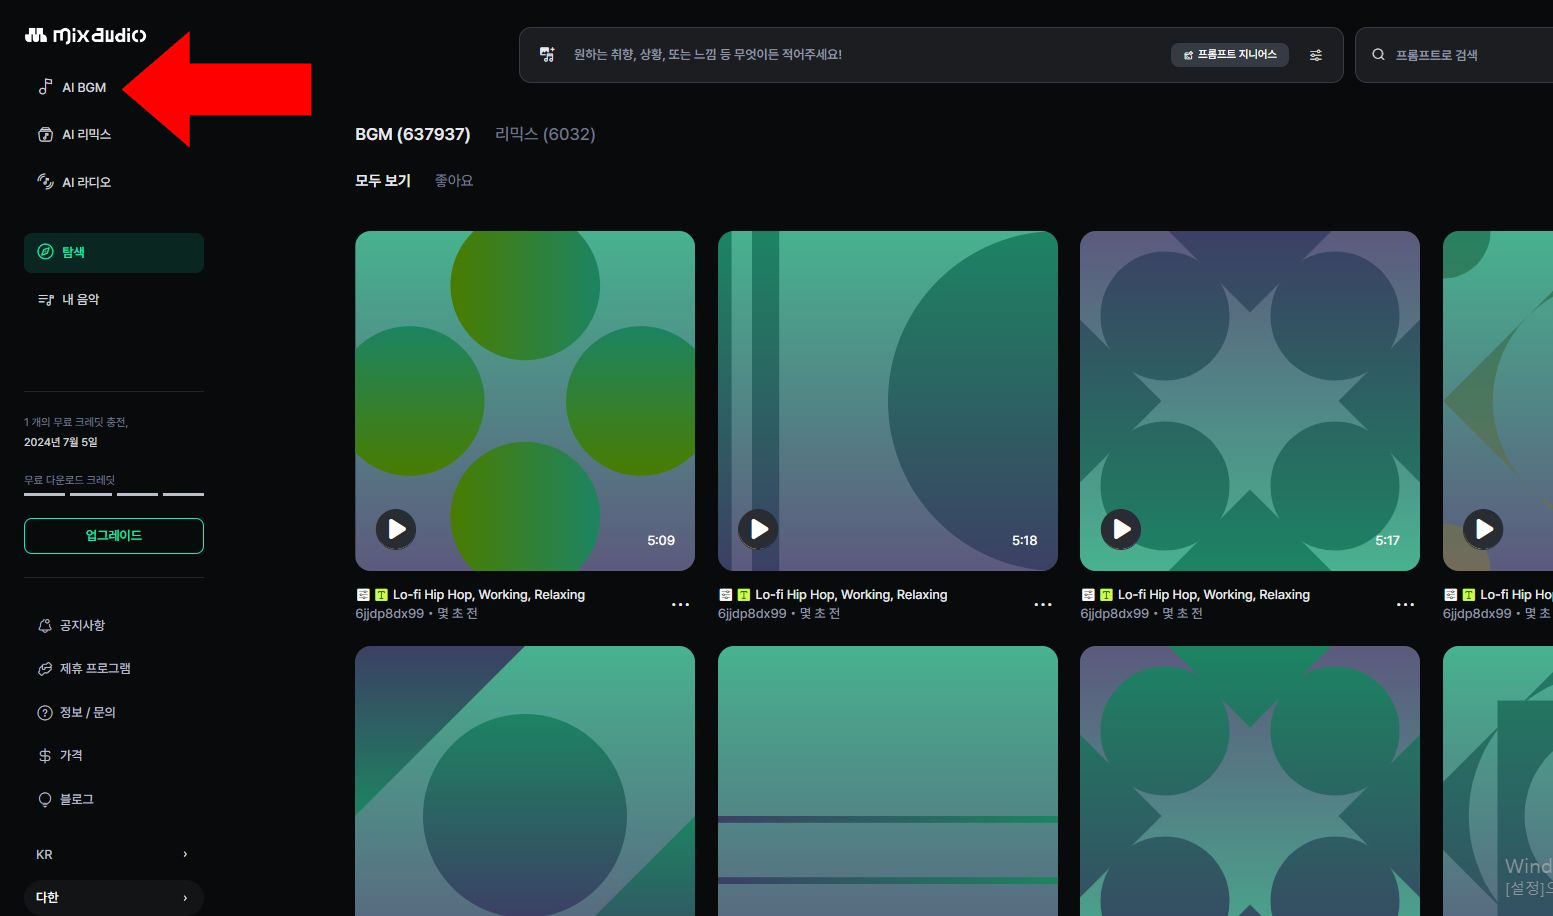The width and height of the screenshot is (1553, 916).
Task: Click the green T badge on 5:17 track title
Action: 1106,595
